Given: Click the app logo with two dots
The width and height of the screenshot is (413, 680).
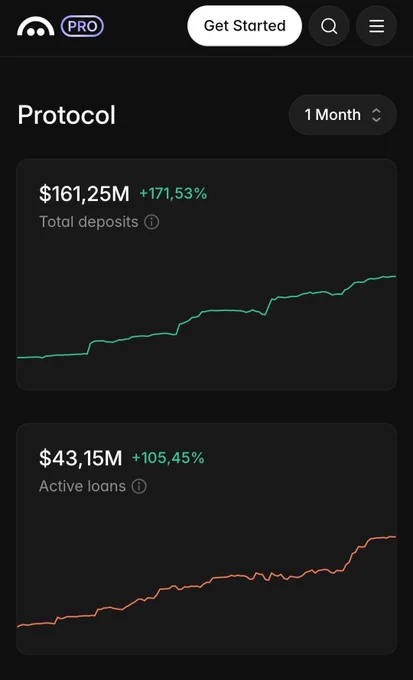Looking at the screenshot, I should pos(36,26).
